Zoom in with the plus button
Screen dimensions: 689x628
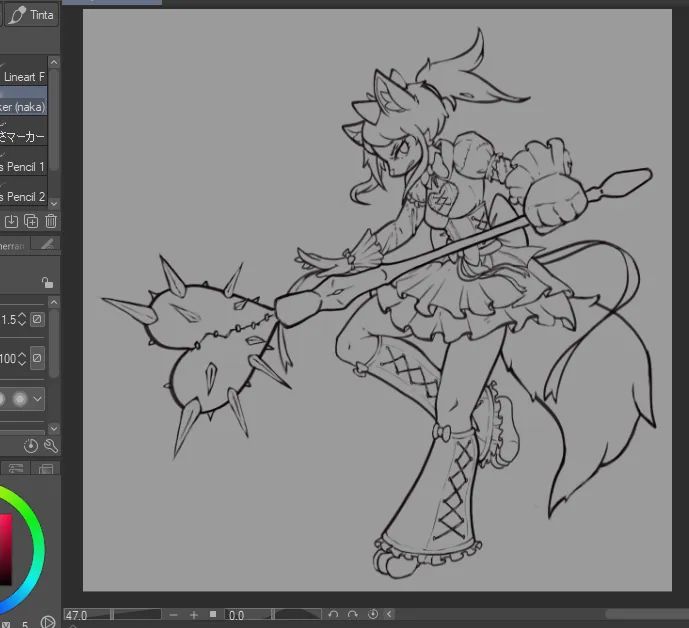point(193,615)
